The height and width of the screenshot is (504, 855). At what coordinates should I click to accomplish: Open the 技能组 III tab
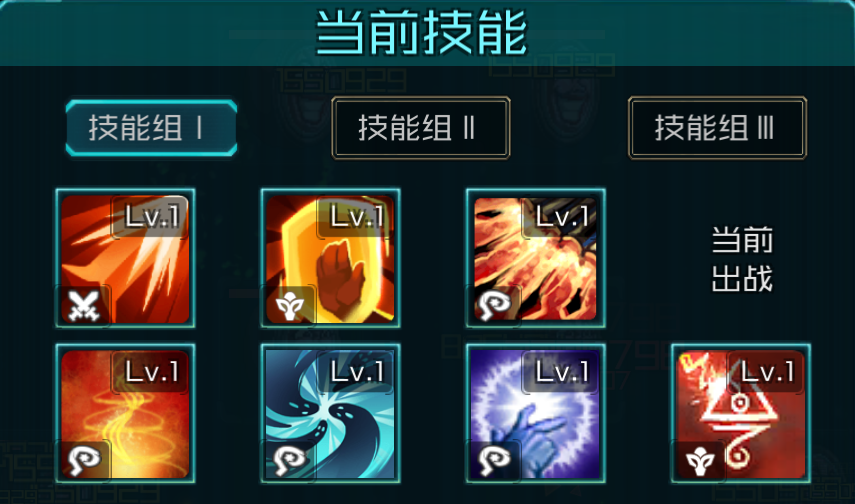717,128
